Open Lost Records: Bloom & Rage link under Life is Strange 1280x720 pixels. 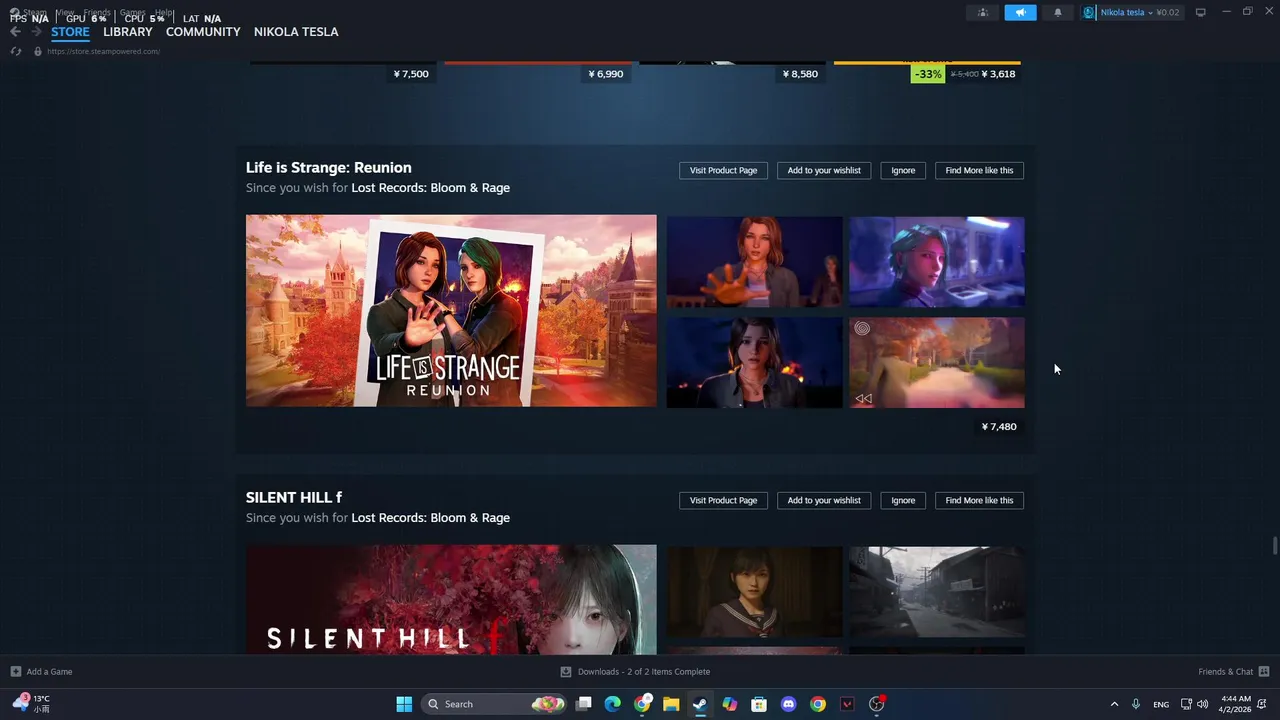[x=430, y=188]
